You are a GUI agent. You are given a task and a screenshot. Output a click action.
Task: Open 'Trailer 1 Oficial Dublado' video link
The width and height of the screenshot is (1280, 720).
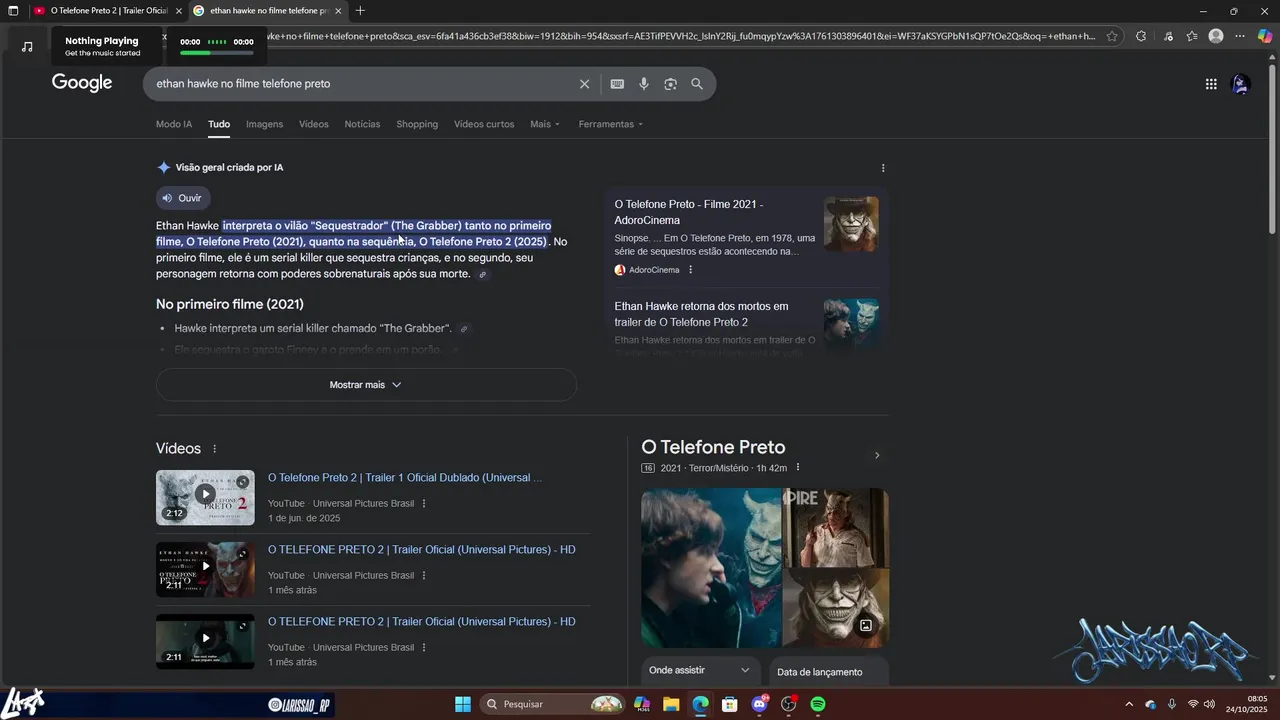(x=405, y=478)
